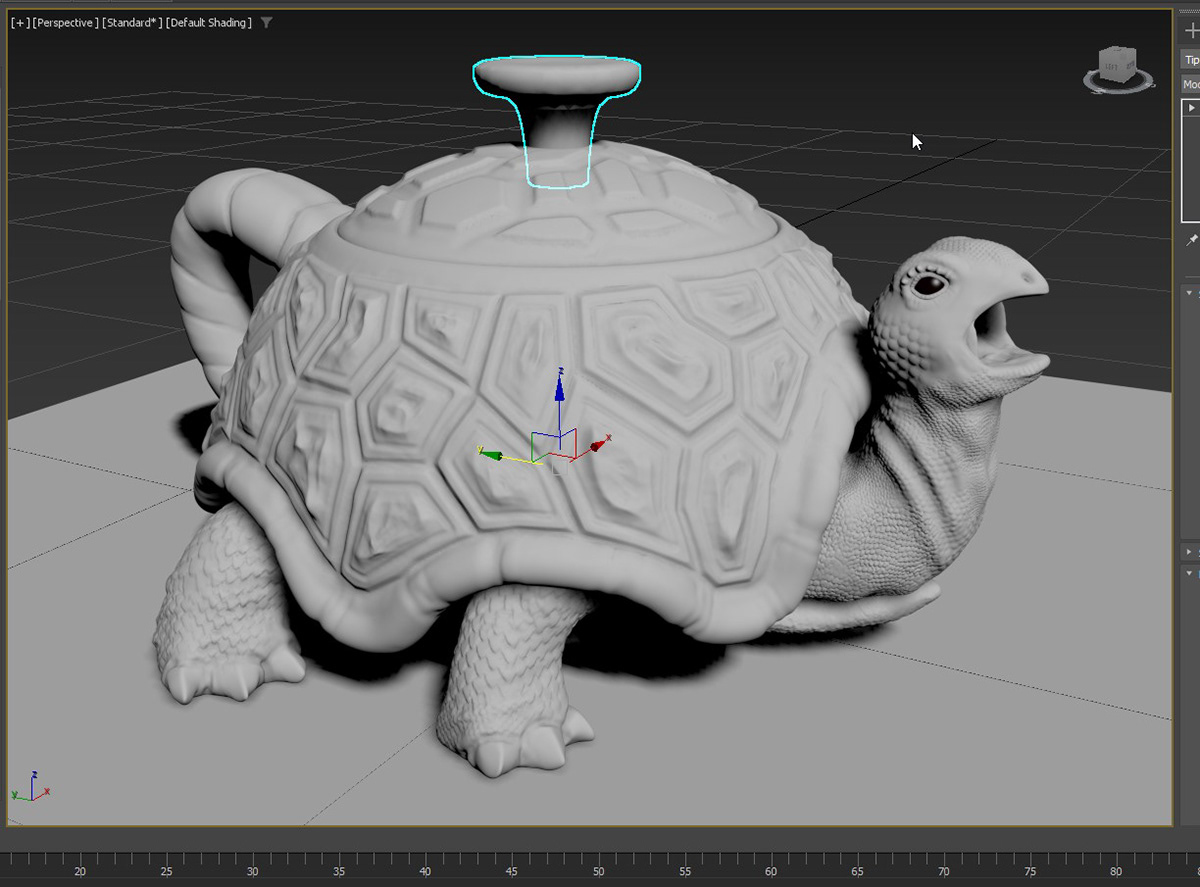Click frame 80 on the timeline
This screenshot has height=887, width=1200.
[x=1116, y=871]
